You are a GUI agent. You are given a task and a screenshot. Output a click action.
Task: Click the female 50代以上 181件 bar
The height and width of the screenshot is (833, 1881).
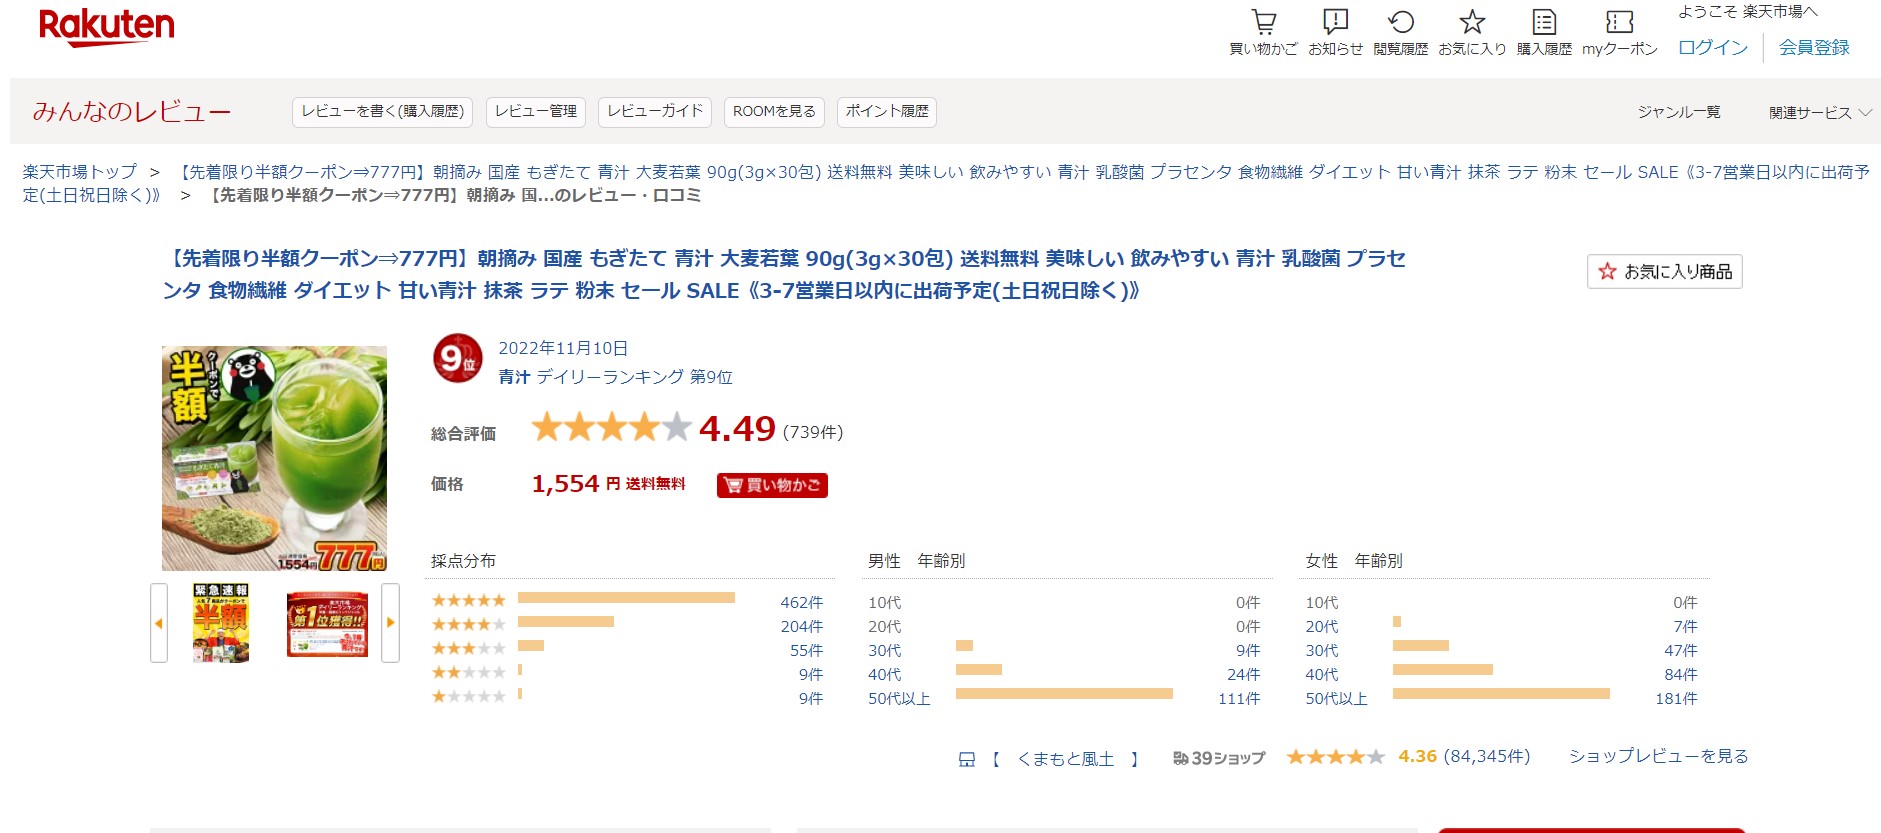(1501, 693)
